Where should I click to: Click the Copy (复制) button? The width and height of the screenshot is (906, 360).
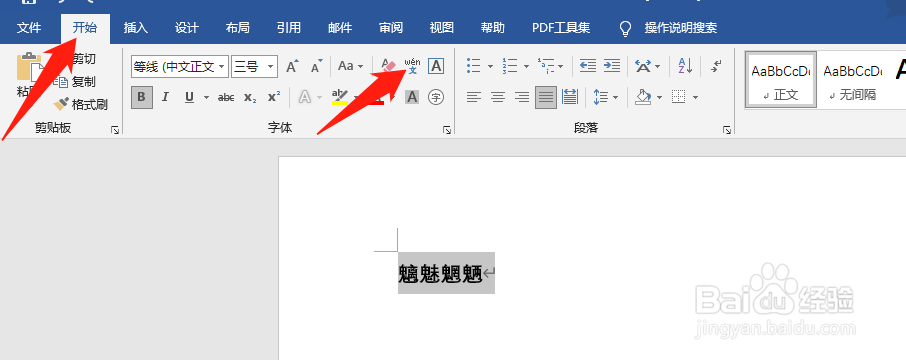pos(76,81)
